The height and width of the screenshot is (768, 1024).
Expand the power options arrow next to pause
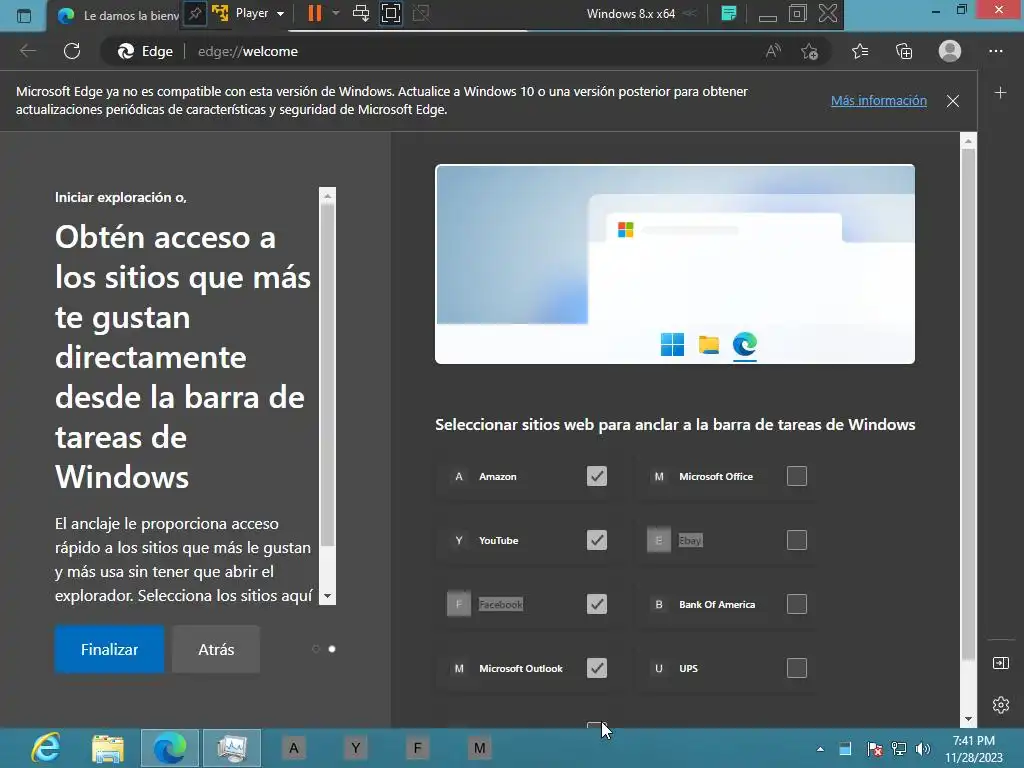[336, 13]
